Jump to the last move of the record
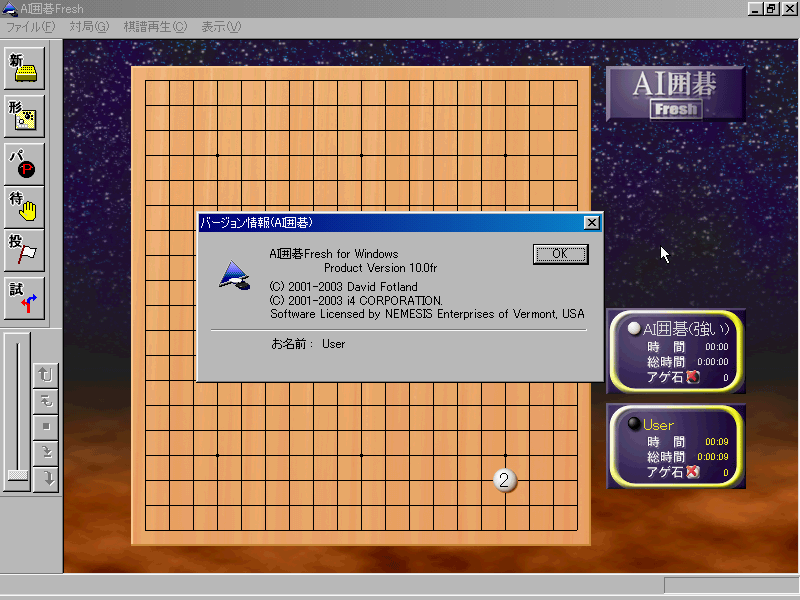 pyautogui.click(x=46, y=479)
